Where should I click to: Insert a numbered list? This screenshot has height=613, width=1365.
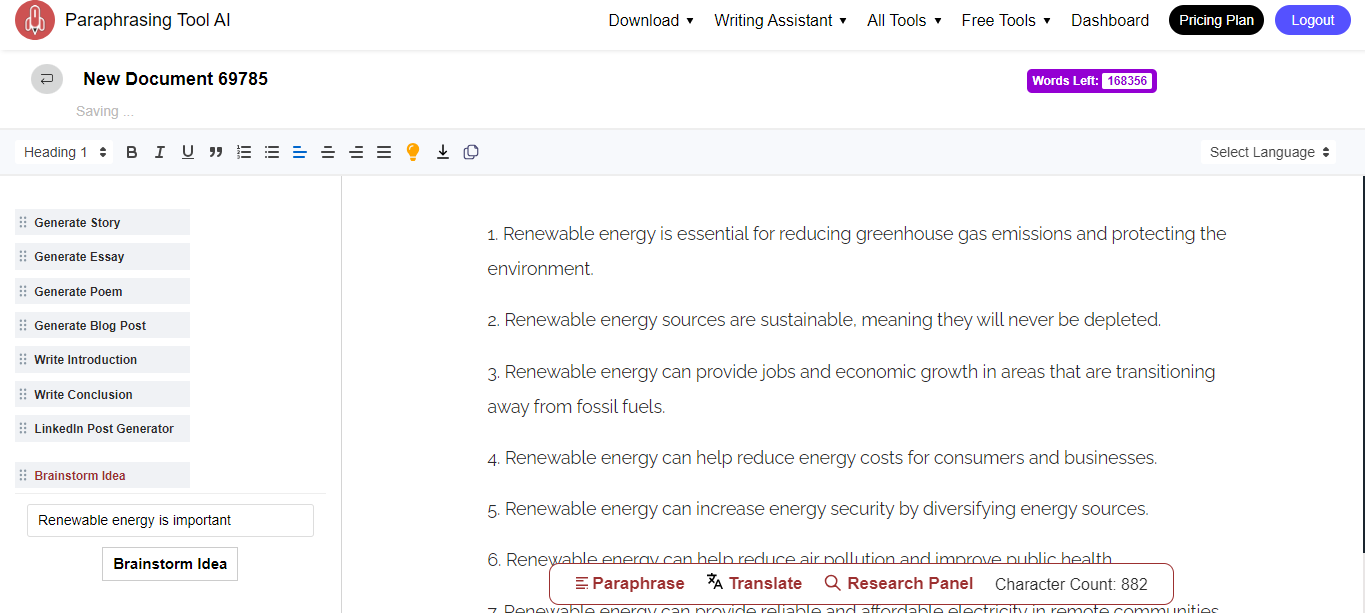pos(243,152)
